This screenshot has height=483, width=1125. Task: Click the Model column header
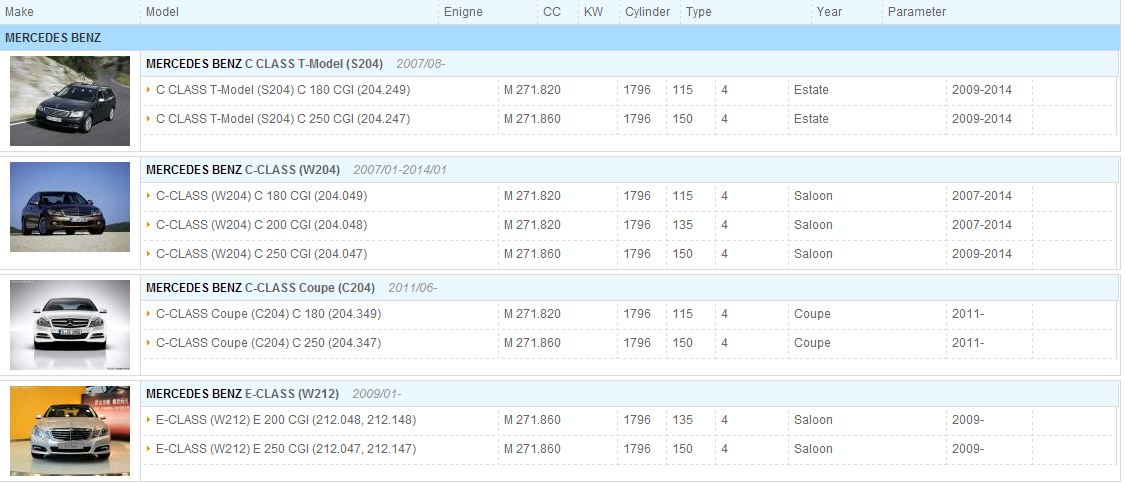[162, 11]
